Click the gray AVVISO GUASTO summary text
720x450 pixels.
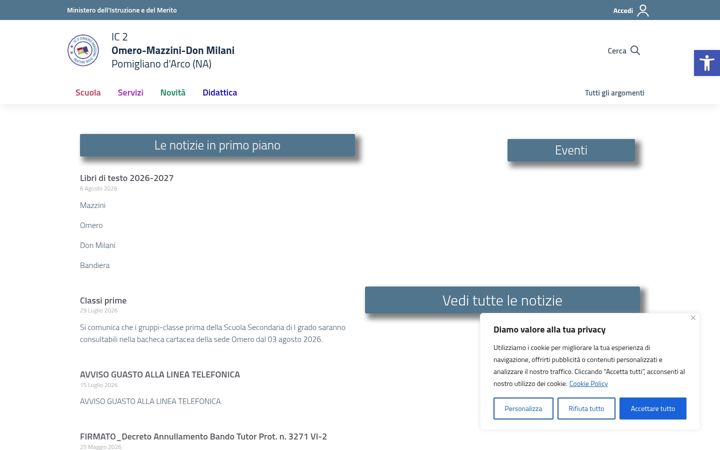pos(150,401)
